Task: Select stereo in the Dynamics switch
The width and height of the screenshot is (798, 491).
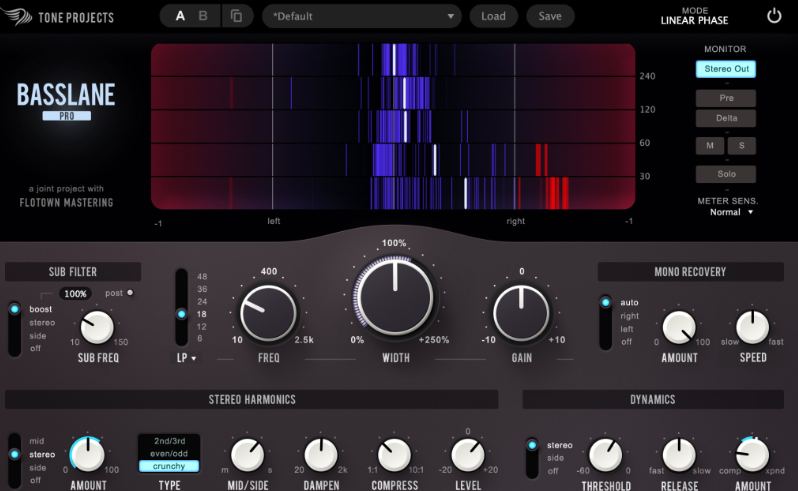Action: 559,445
